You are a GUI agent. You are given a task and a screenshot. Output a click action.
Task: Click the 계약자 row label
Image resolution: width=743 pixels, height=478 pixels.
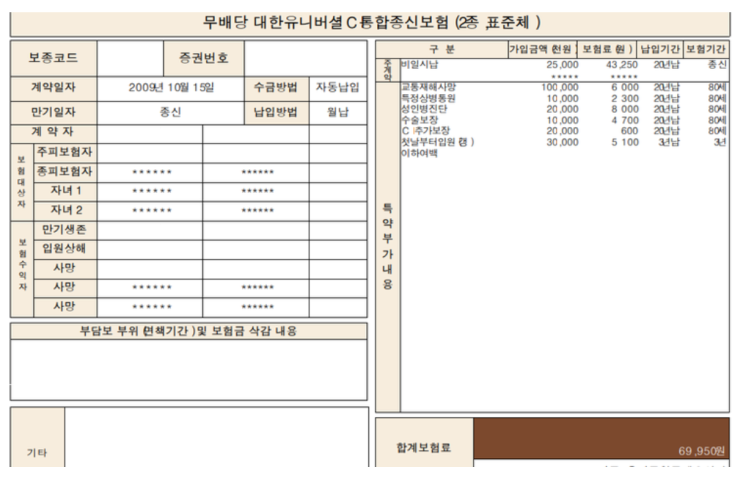coord(53,131)
